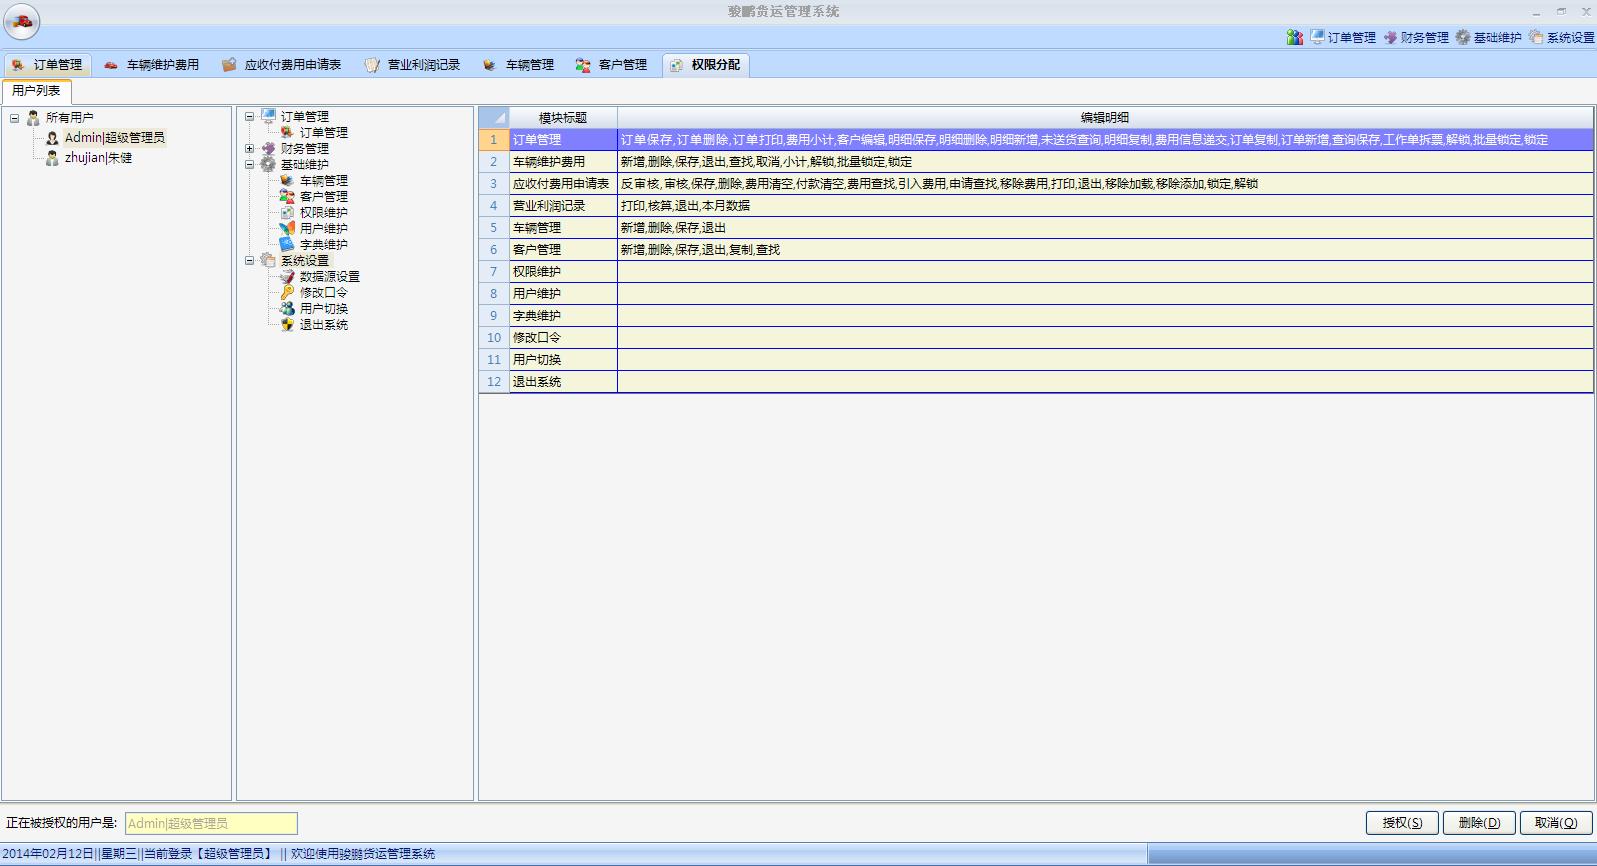Open 系统设置 in top-right toolbar
Screen dimensions: 1597x866
[1561, 37]
